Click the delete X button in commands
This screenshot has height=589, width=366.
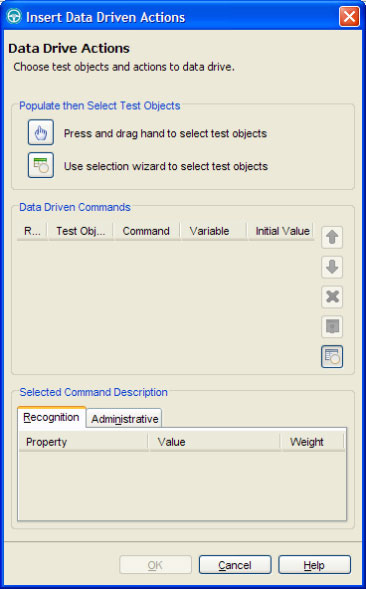[332, 297]
